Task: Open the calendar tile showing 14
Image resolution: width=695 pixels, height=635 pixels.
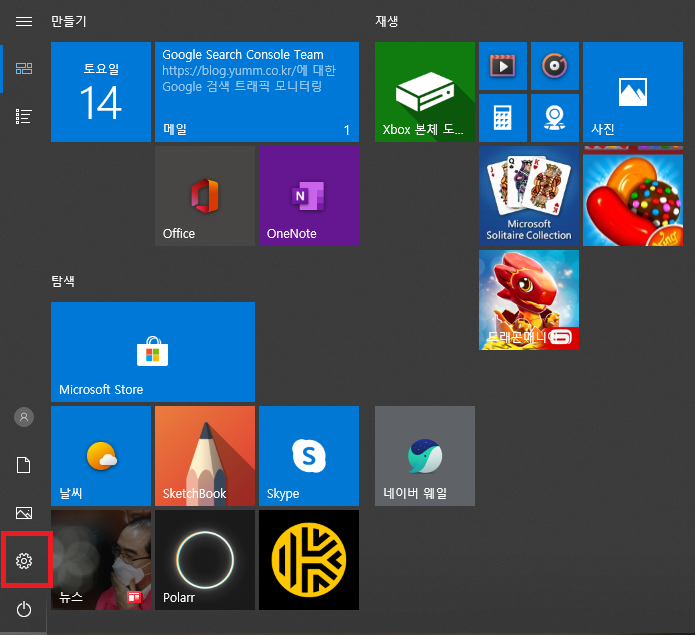Action: pos(101,92)
